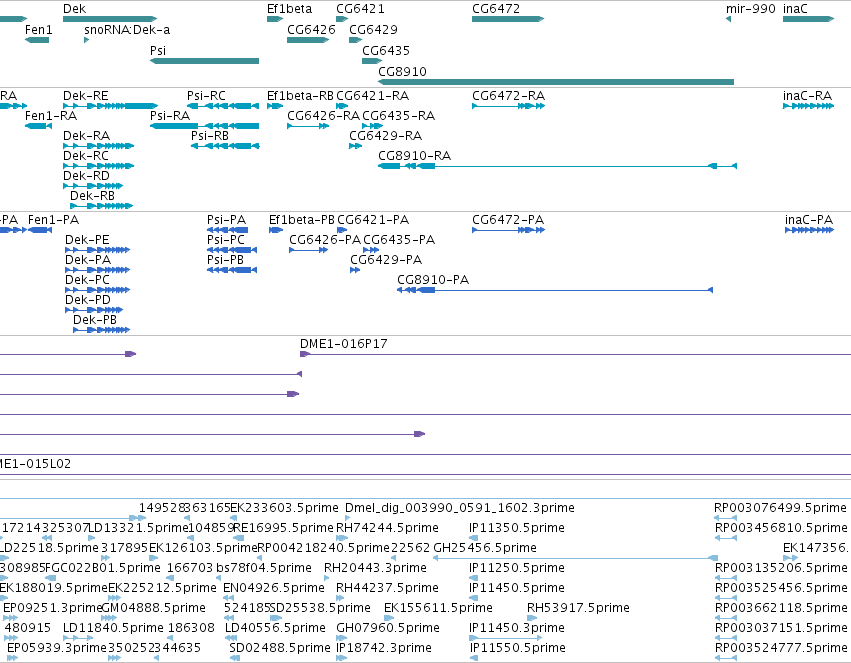This screenshot has width=851, height=663.
Task: Open the EK155611.5prime EST
Action: tap(389, 618)
